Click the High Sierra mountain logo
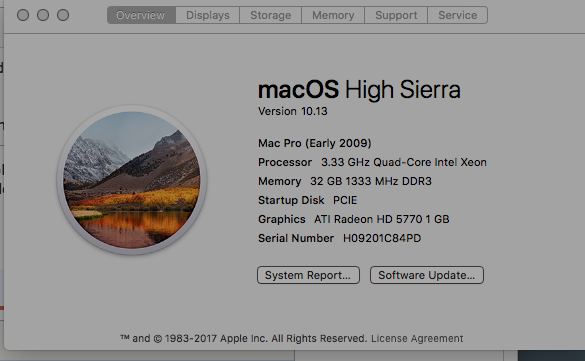 [x=132, y=180]
